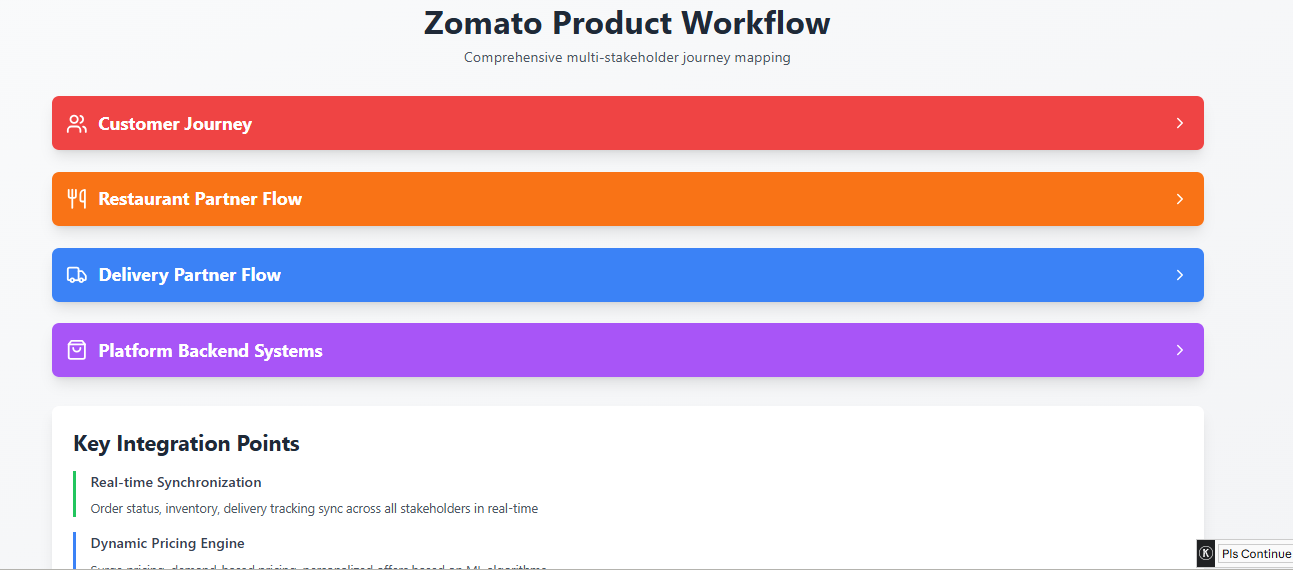This screenshot has height=570, width=1293.
Task: Select the Customer Journey section title
Action: pyautogui.click(x=175, y=124)
